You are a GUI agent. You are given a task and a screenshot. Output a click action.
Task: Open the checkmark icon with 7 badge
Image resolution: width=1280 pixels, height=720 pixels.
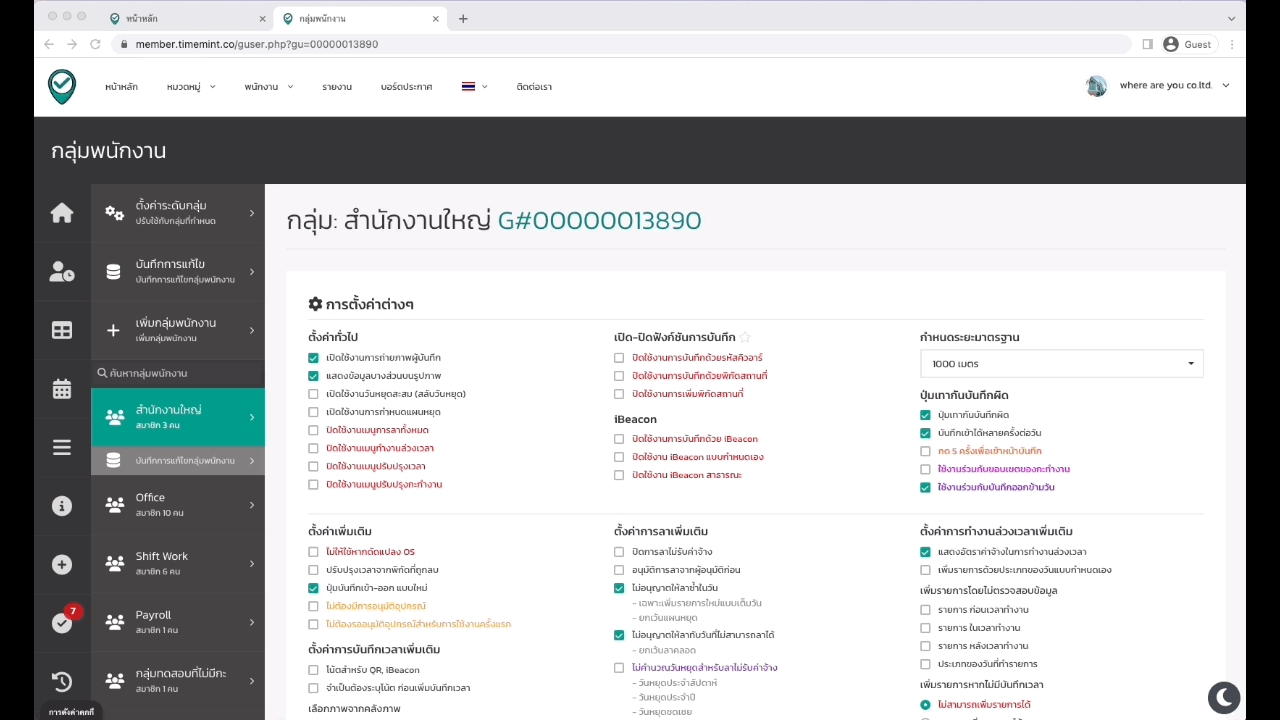coord(62,623)
